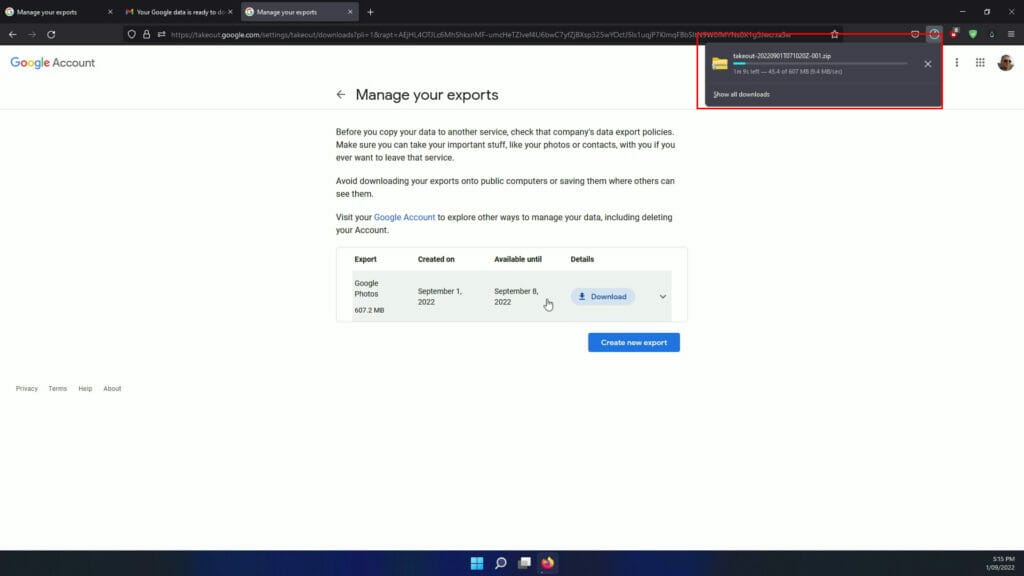Open the Google Account link in text
1024x576 pixels.
coord(404,216)
